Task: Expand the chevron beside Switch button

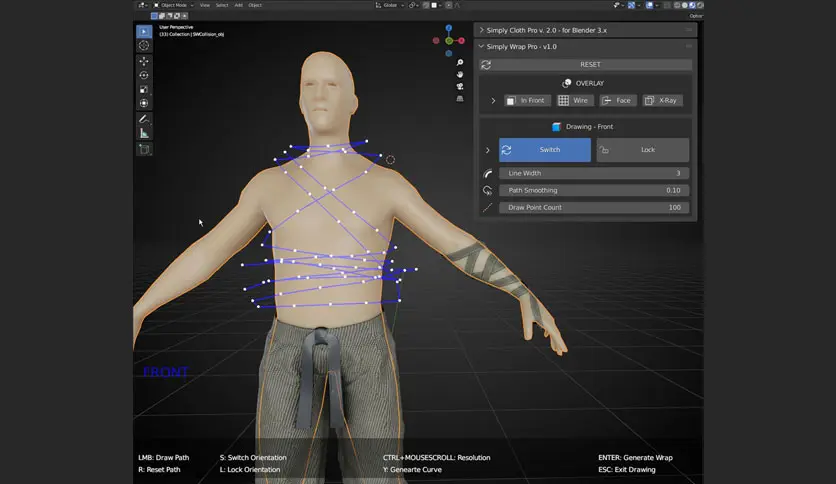Action: [x=487, y=150]
